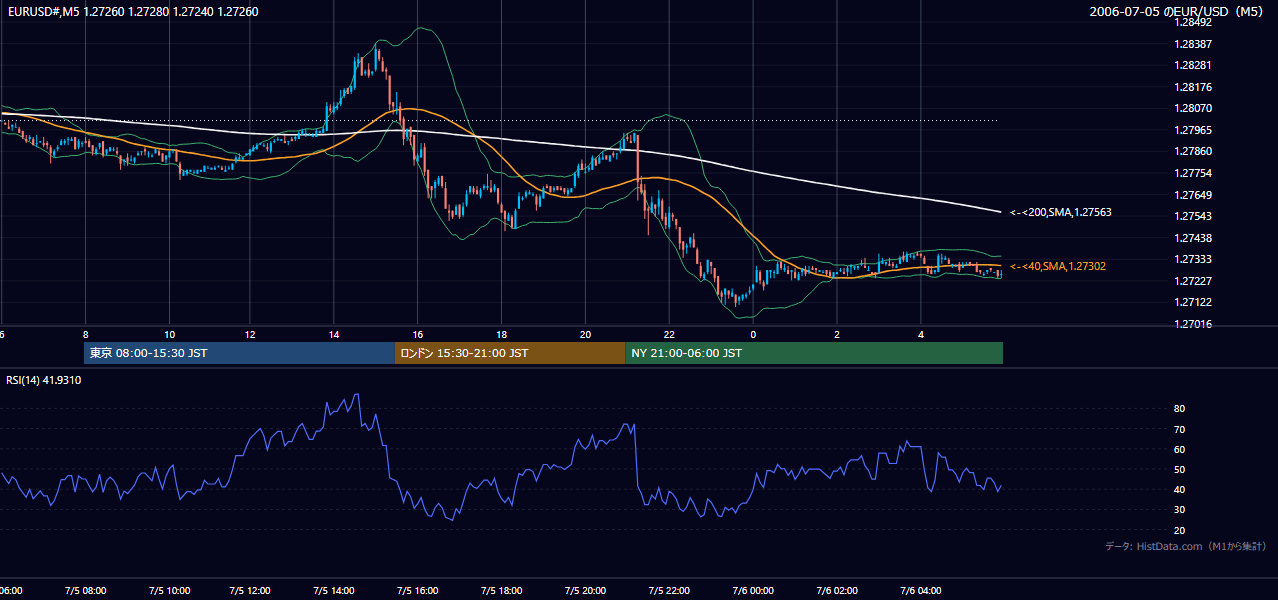Click the 7/5 10:00 time axis label

coord(168,591)
